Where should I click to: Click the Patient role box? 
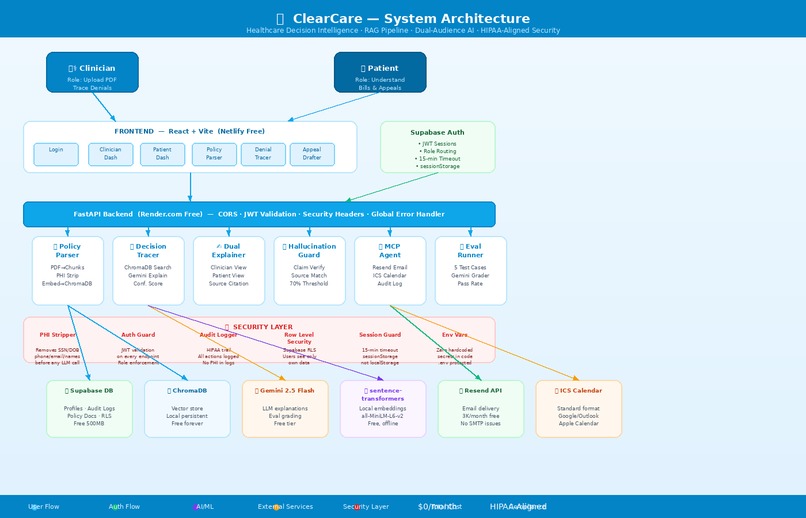[x=380, y=72]
